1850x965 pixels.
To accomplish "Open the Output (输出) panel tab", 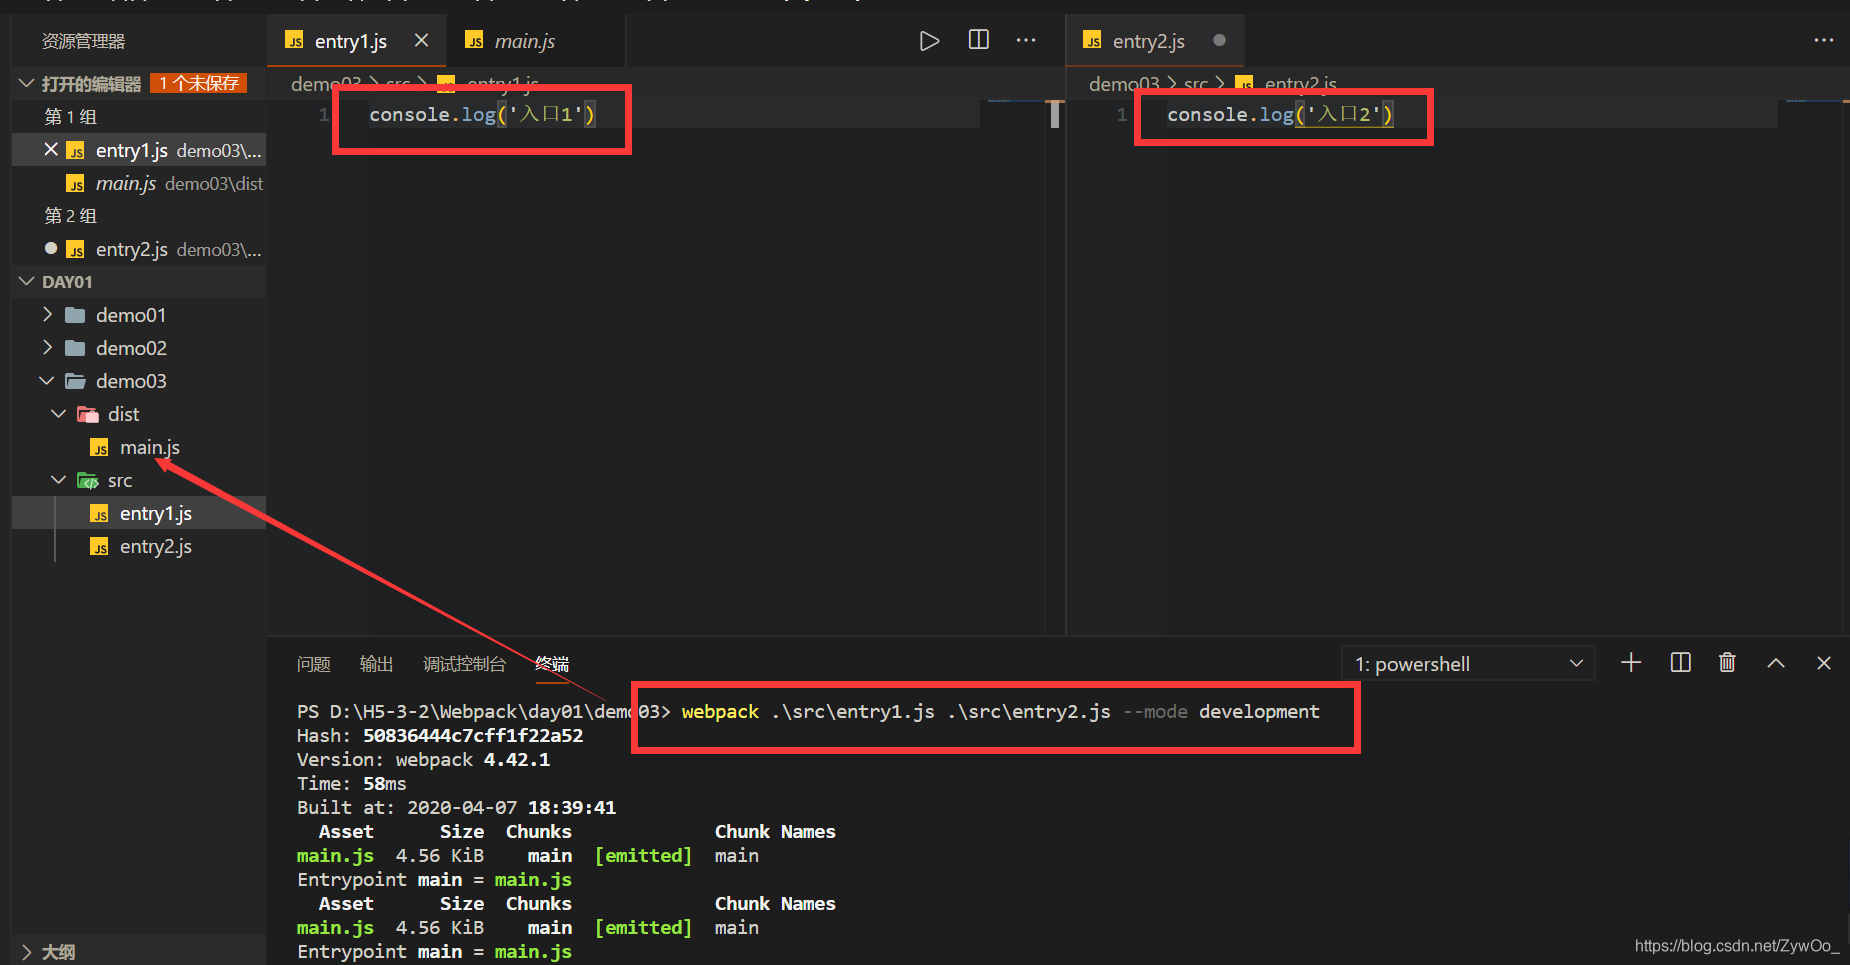I will tap(376, 664).
